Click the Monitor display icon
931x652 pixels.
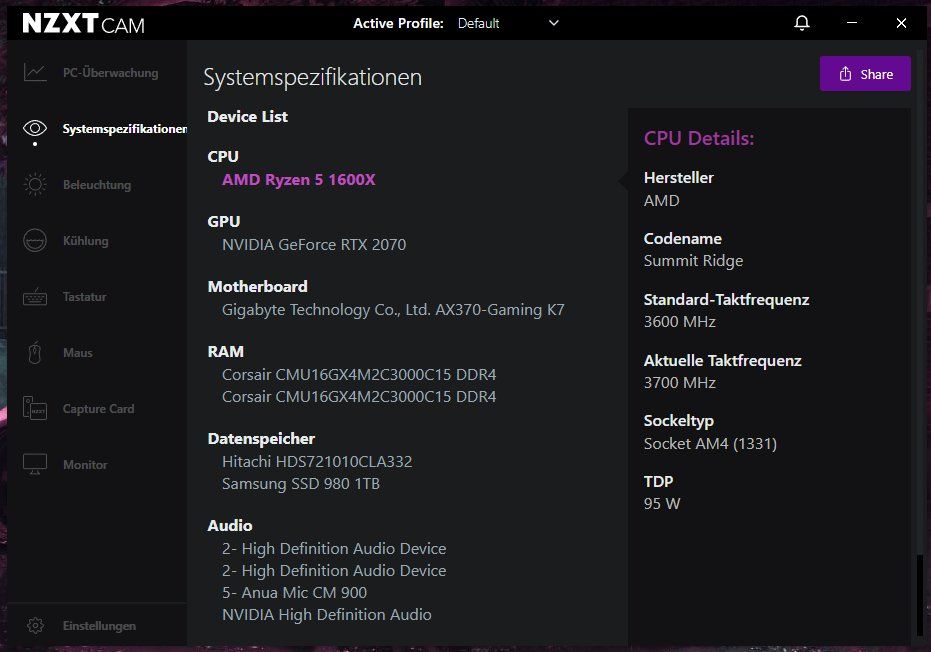(x=35, y=464)
